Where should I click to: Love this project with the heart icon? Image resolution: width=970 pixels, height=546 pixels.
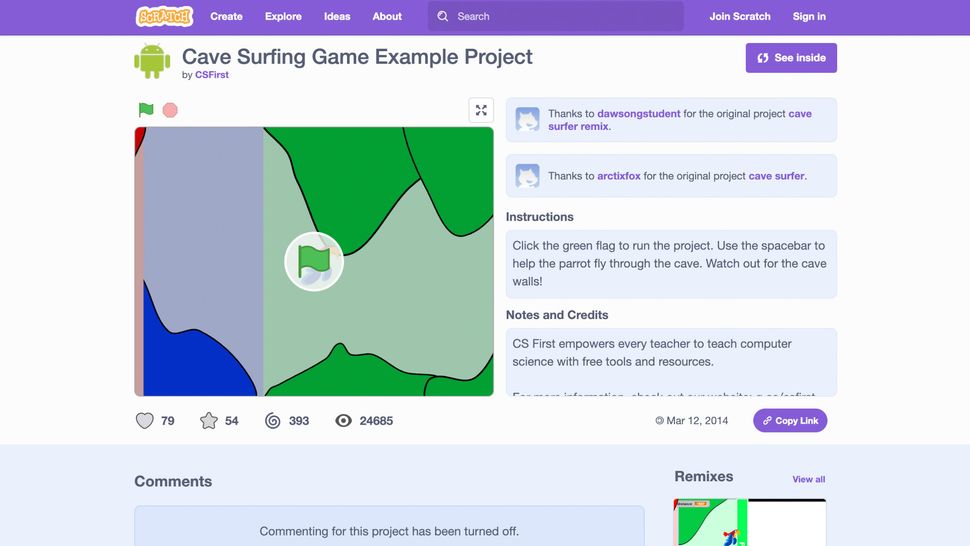click(145, 421)
